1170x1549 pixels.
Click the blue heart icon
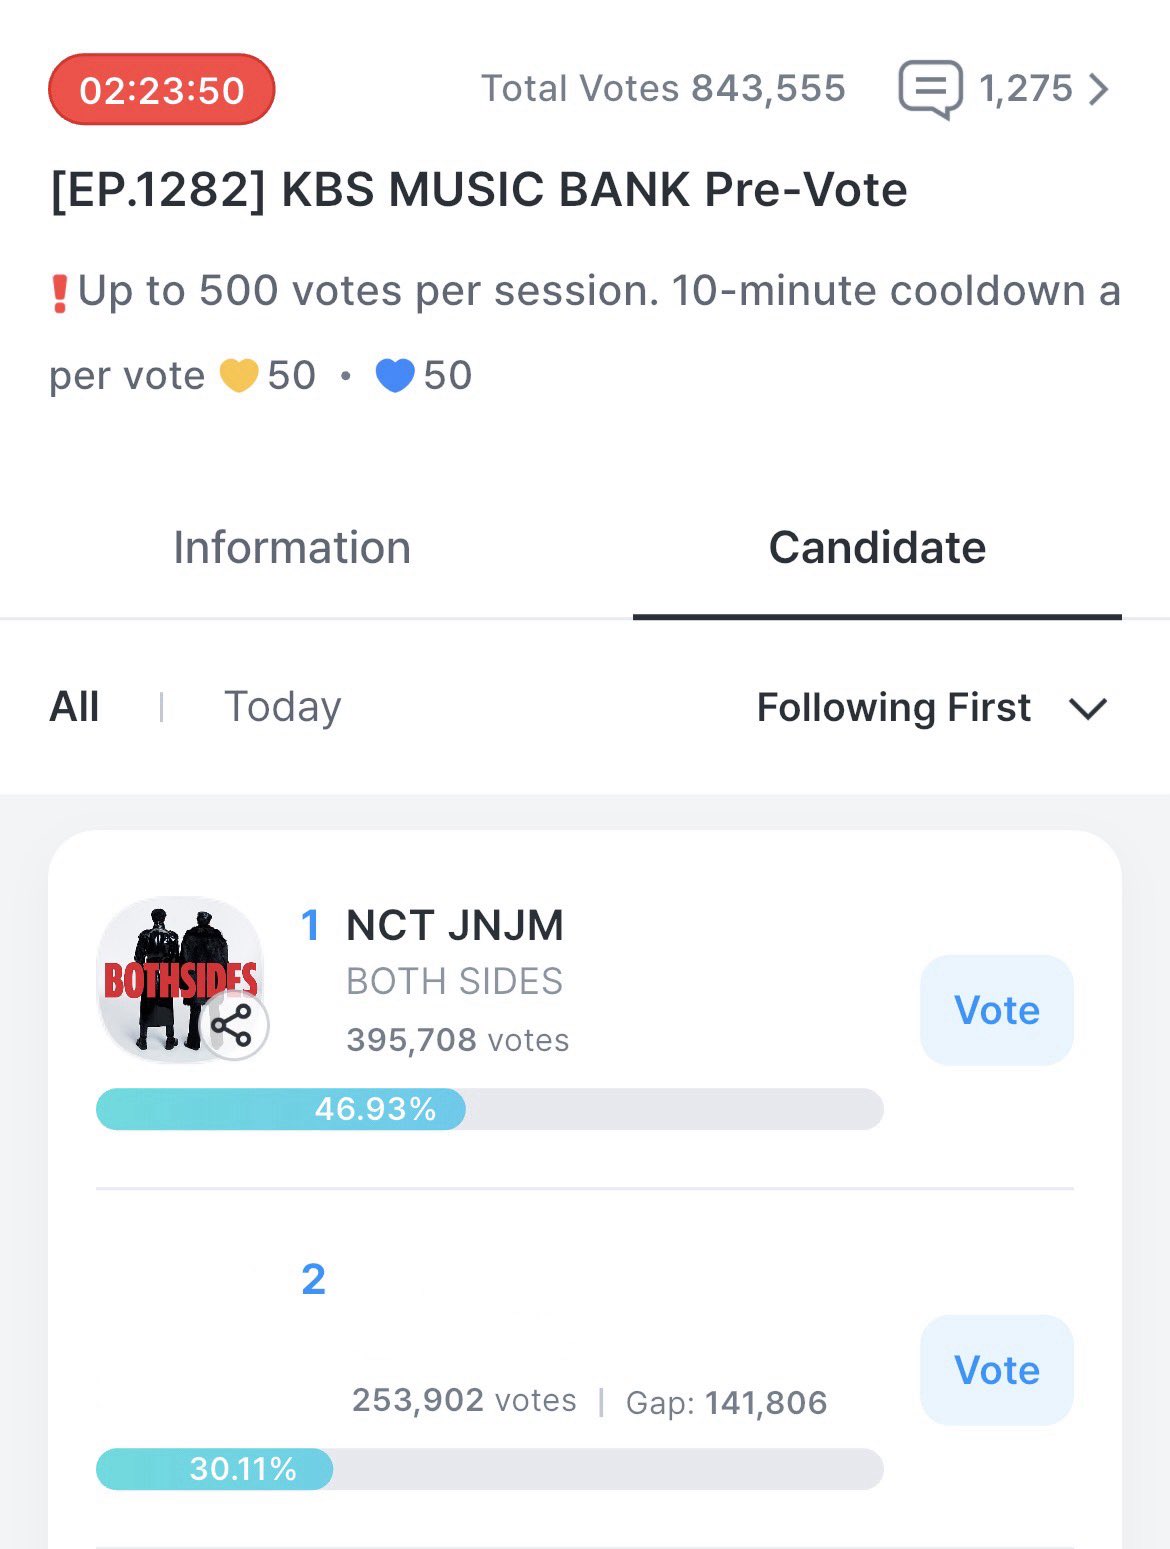pyautogui.click(x=395, y=376)
